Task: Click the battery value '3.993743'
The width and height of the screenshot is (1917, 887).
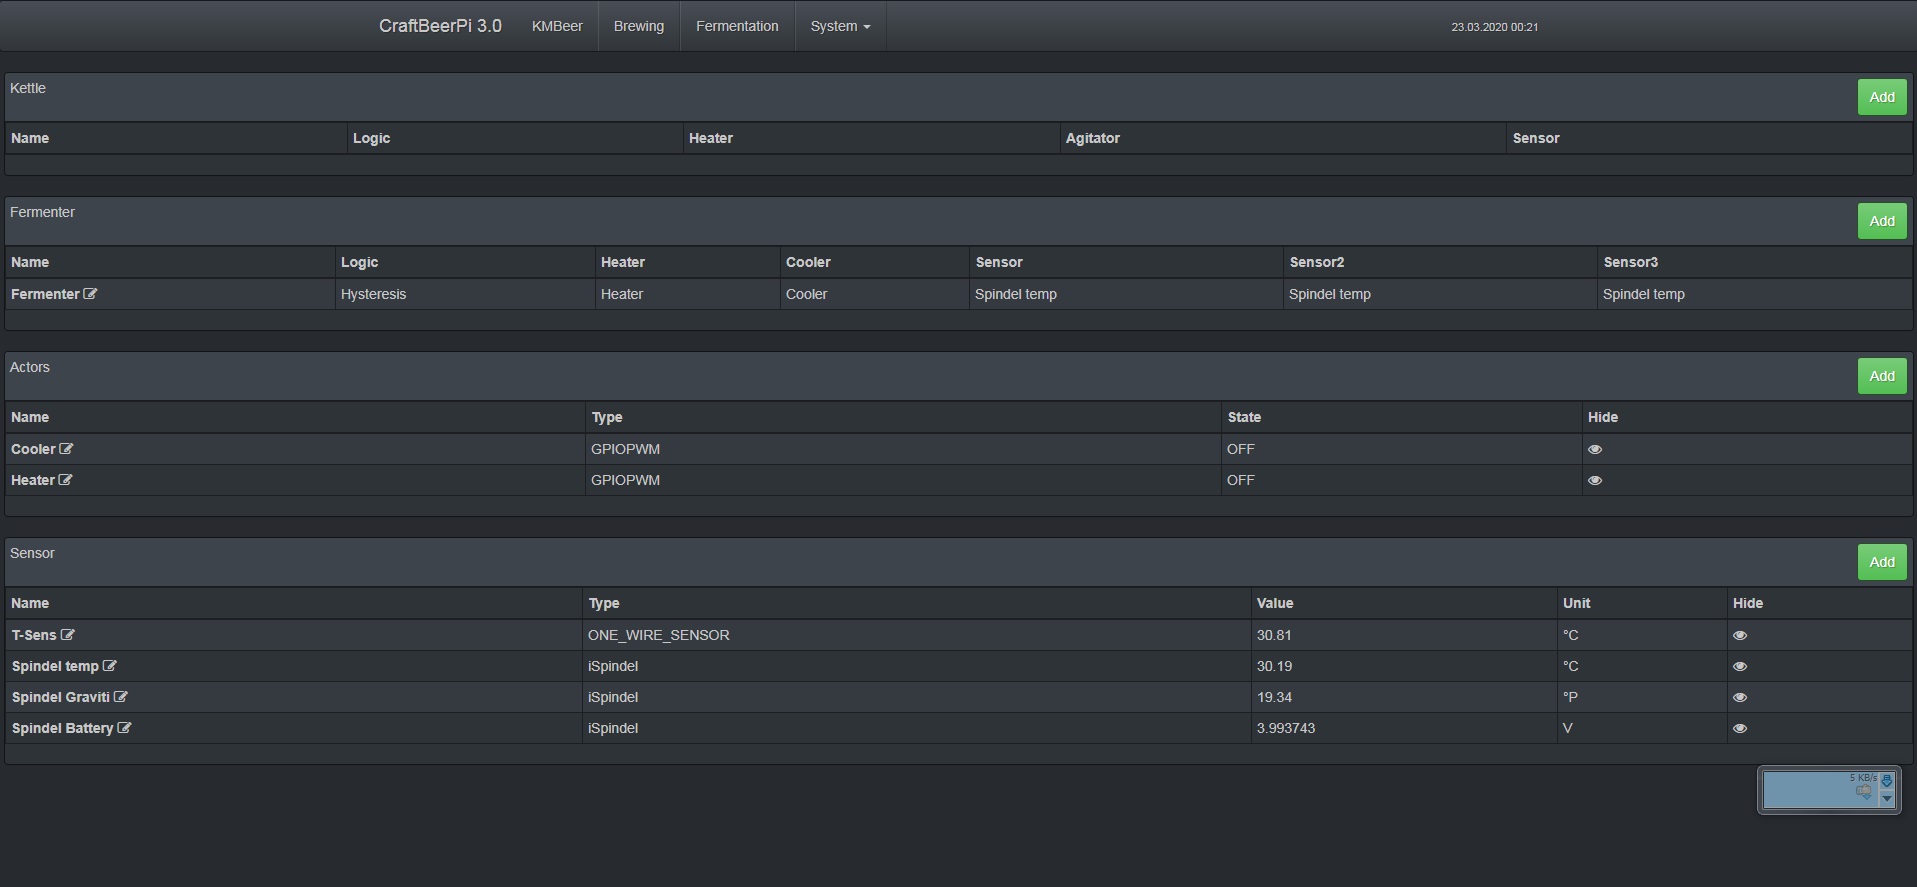Action: [1286, 728]
